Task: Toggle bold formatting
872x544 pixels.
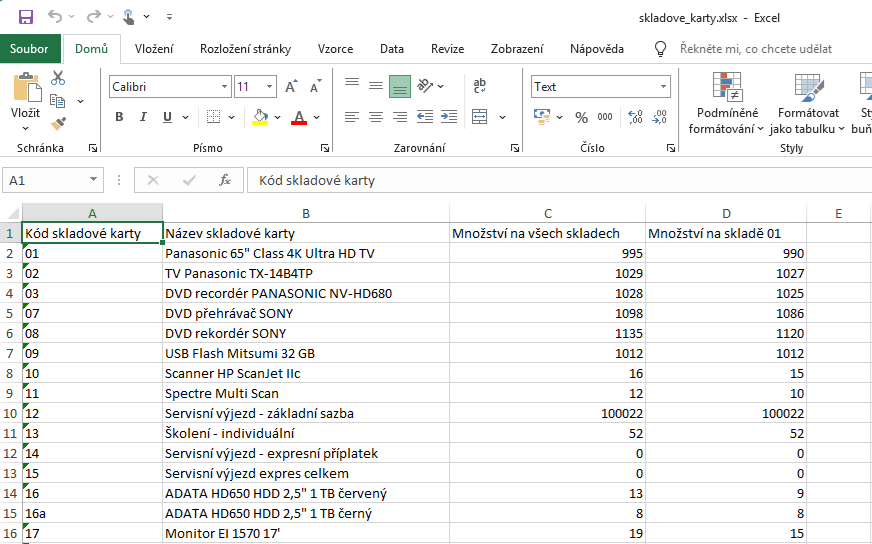Action: [x=119, y=117]
